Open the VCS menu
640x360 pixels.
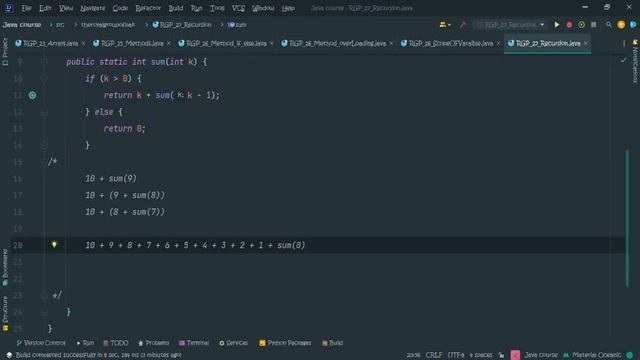[238, 8]
